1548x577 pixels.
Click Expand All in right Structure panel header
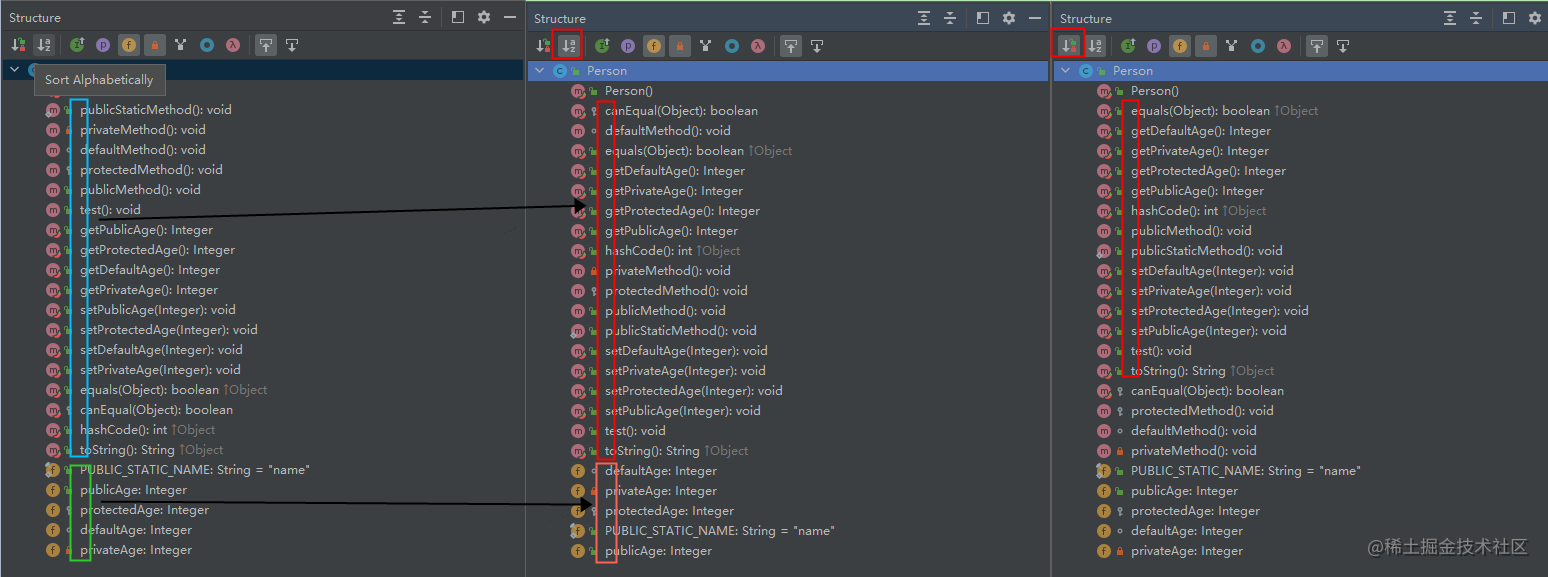click(x=1450, y=18)
